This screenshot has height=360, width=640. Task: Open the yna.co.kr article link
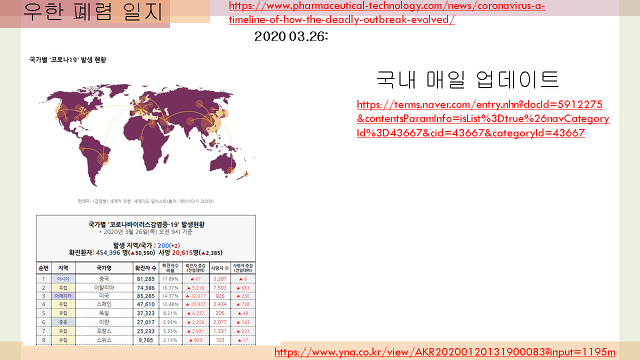[444, 352]
